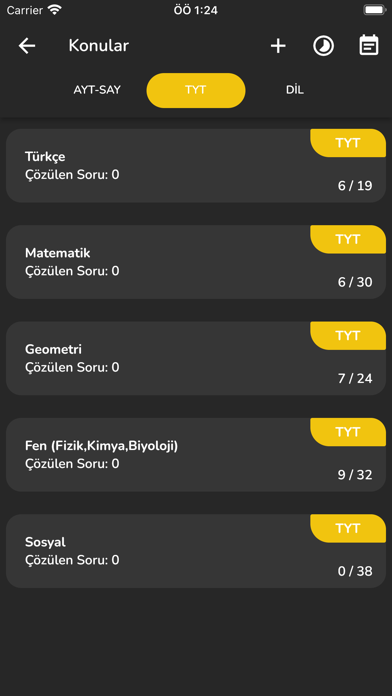The image size is (392, 696).
Task: Open Fen (Fizik,Kimya,Biyoloji) card
Action: click(196, 455)
